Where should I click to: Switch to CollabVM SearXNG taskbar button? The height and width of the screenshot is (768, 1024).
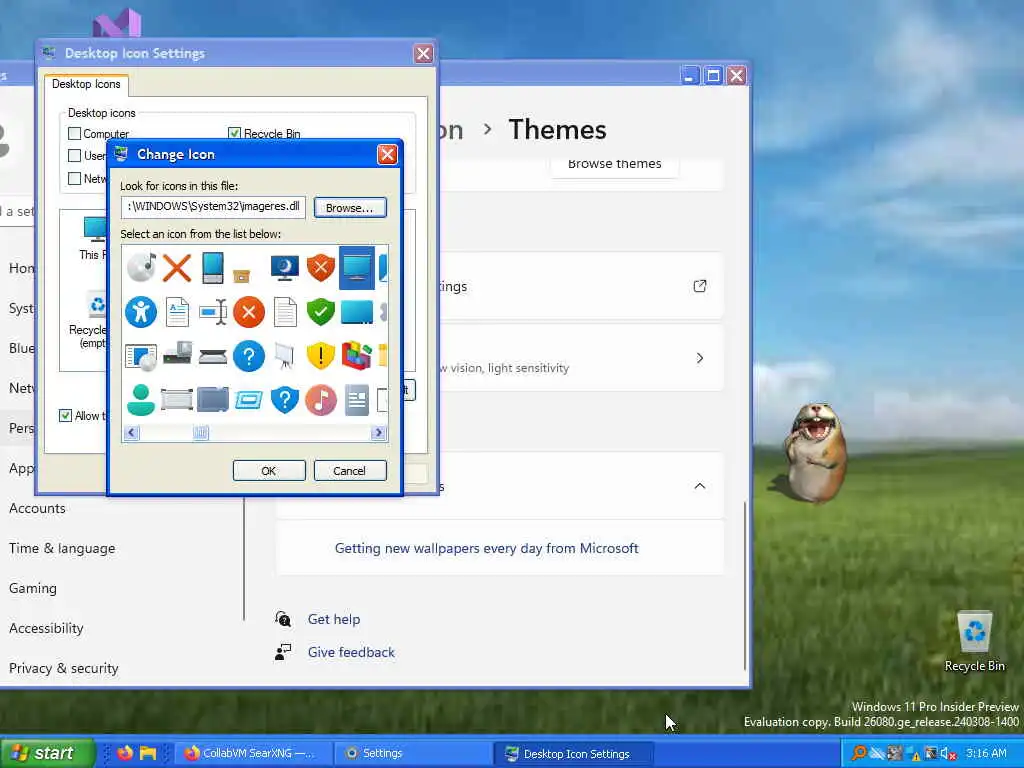pyautogui.click(x=253, y=753)
